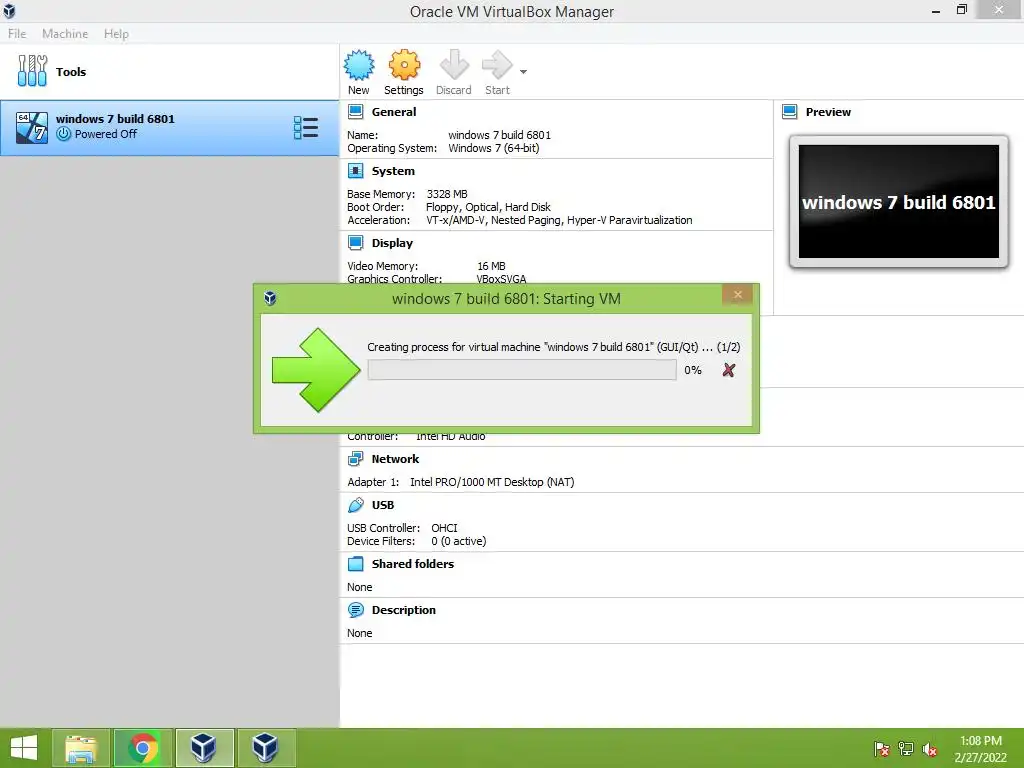Click the Operating System Windows 7 (64-bit) value
1024x768 pixels.
click(x=494, y=148)
